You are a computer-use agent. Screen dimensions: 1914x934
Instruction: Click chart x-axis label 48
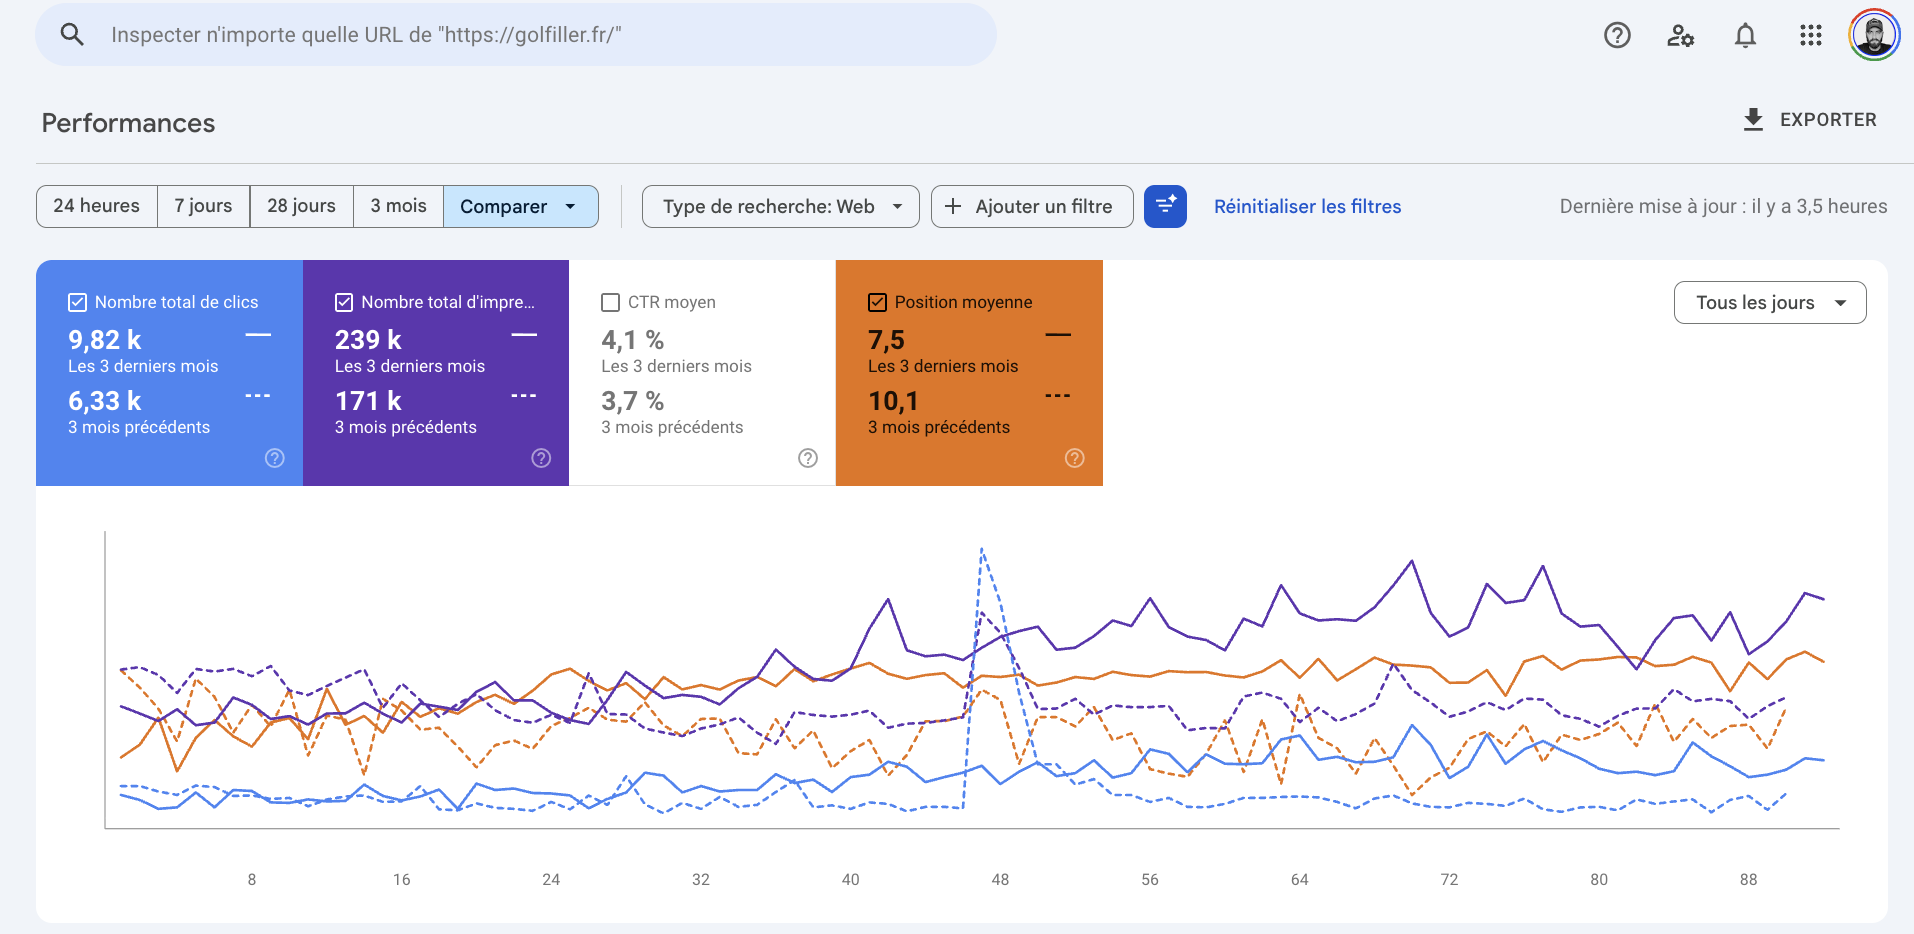(x=1000, y=880)
